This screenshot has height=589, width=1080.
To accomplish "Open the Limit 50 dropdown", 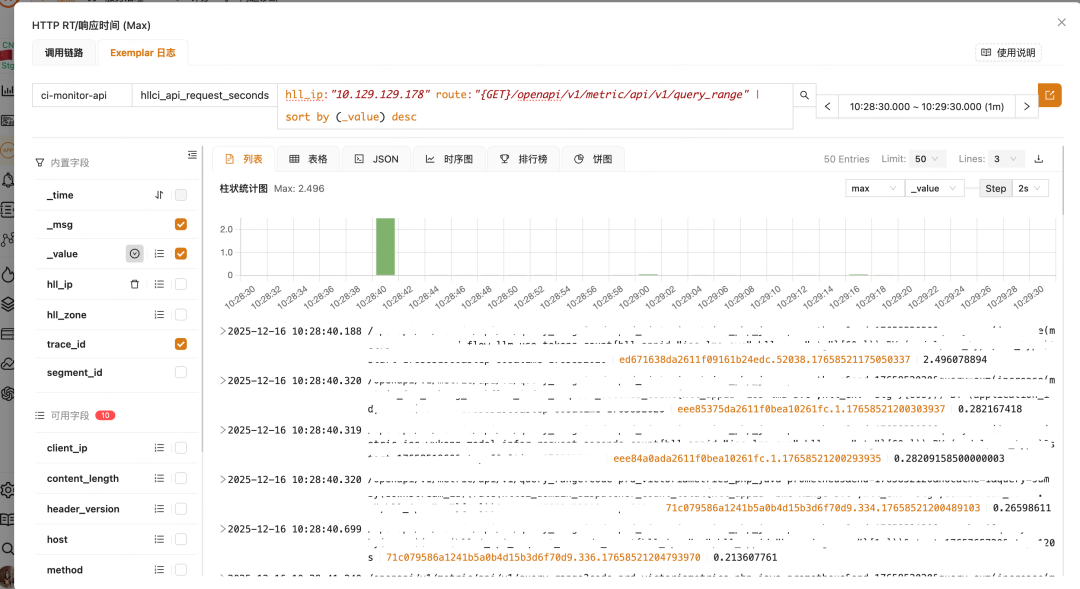I will click(x=926, y=159).
